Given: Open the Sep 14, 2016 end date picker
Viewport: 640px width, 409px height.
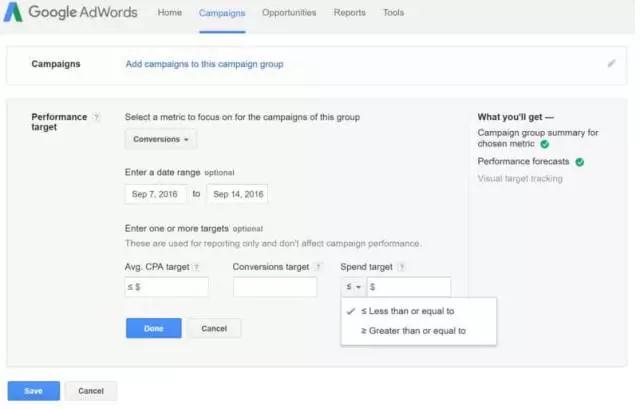Looking at the screenshot, I should point(237,194).
